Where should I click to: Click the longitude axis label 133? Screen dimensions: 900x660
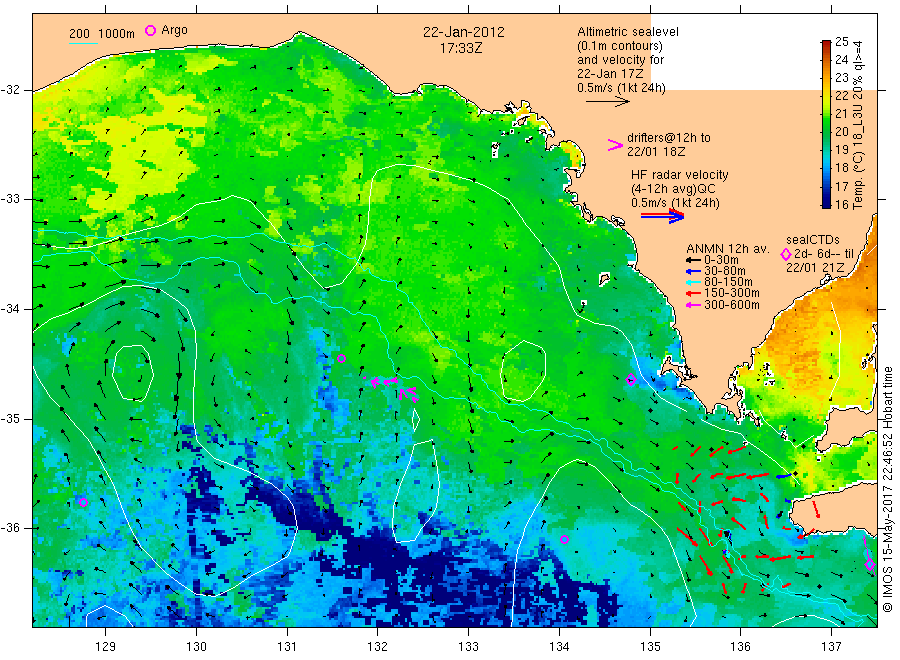468,647
